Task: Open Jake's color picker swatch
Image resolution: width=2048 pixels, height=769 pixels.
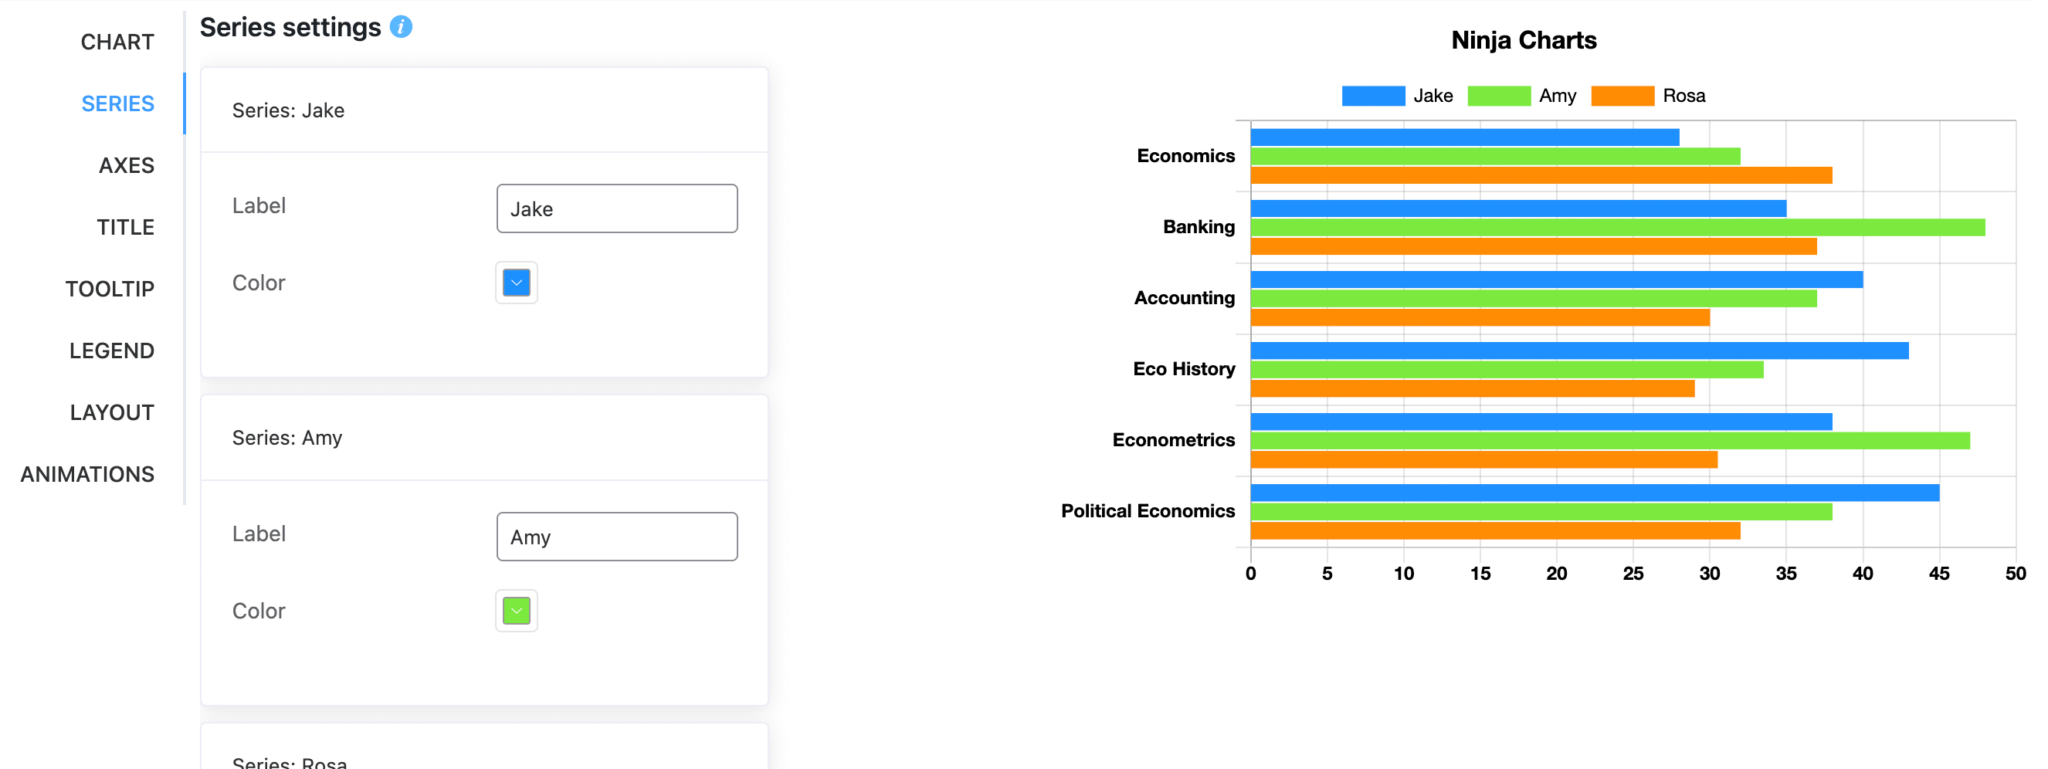Action: click(516, 282)
